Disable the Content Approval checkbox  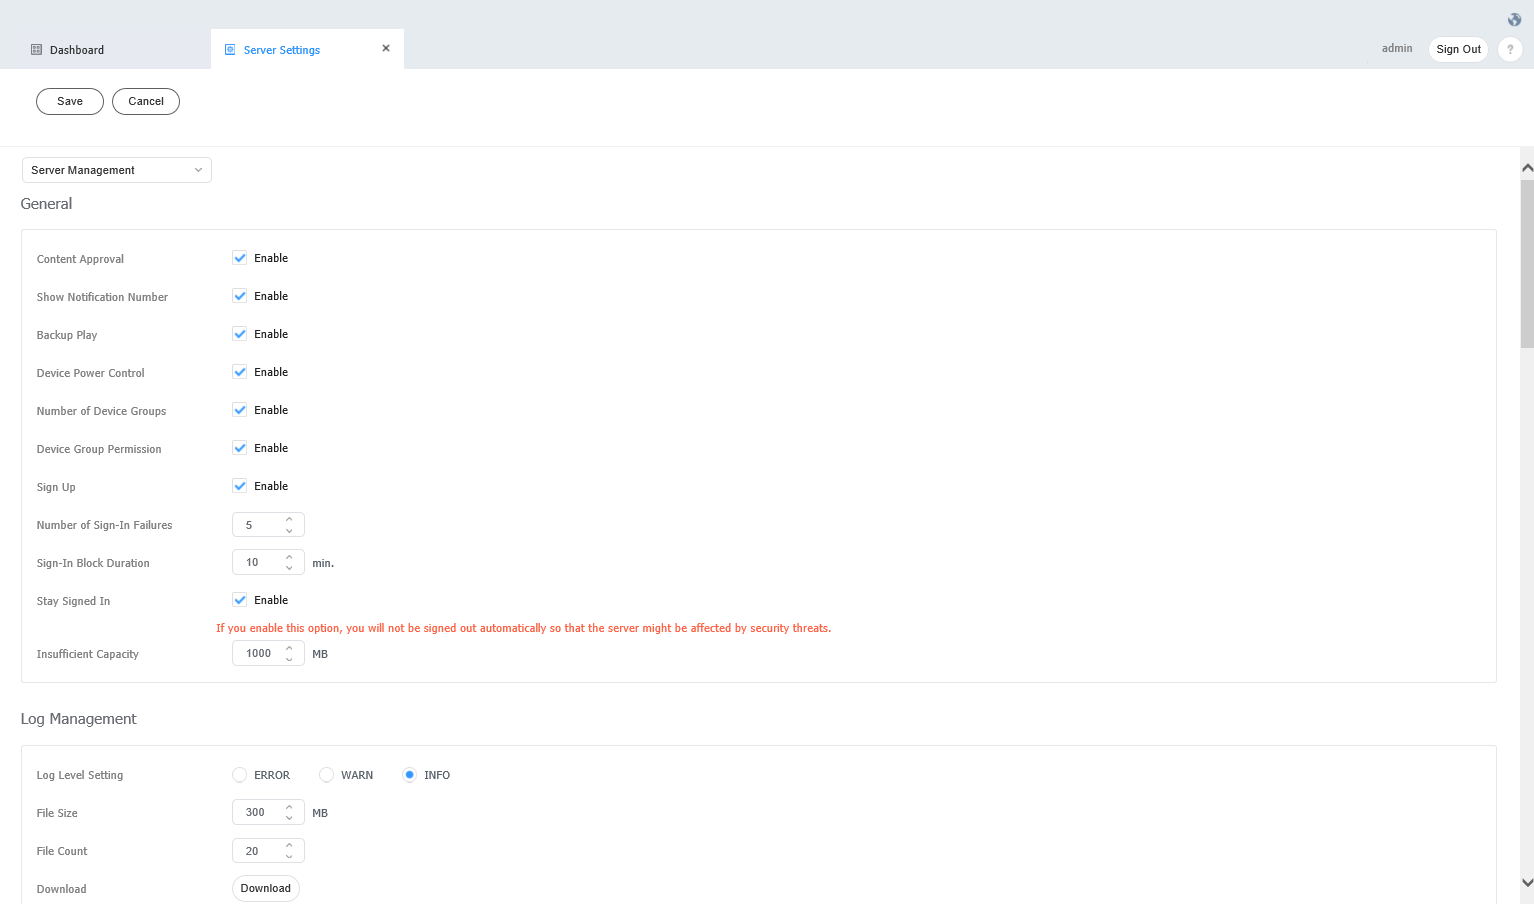point(240,257)
